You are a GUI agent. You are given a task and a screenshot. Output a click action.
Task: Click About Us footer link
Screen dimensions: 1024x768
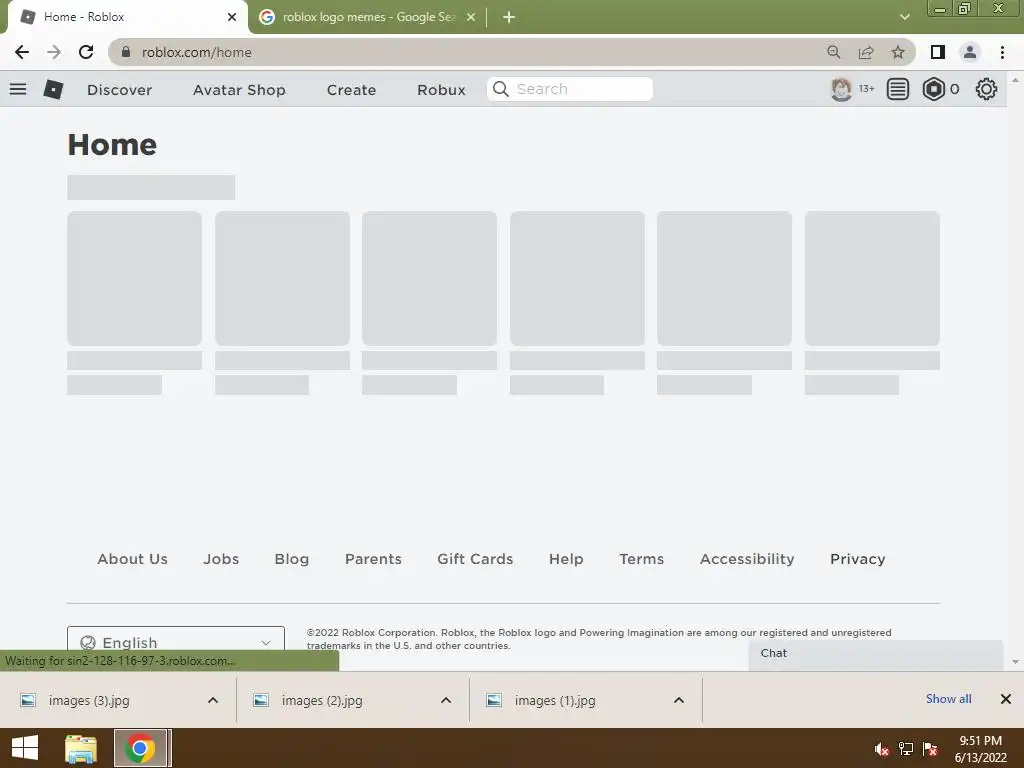133,559
